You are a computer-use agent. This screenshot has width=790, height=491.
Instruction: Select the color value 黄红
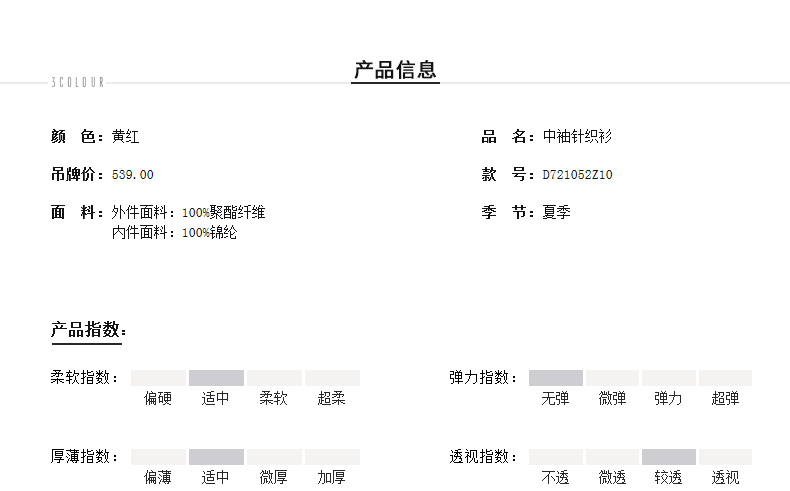pyautogui.click(x=125, y=136)
